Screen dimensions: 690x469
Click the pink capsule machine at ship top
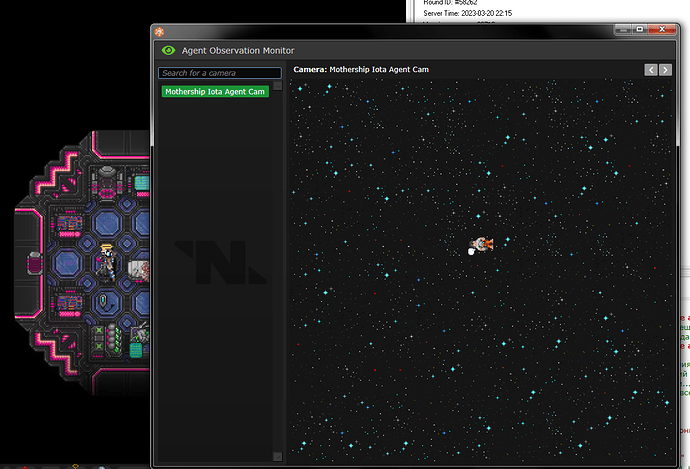tap(107, 182)
